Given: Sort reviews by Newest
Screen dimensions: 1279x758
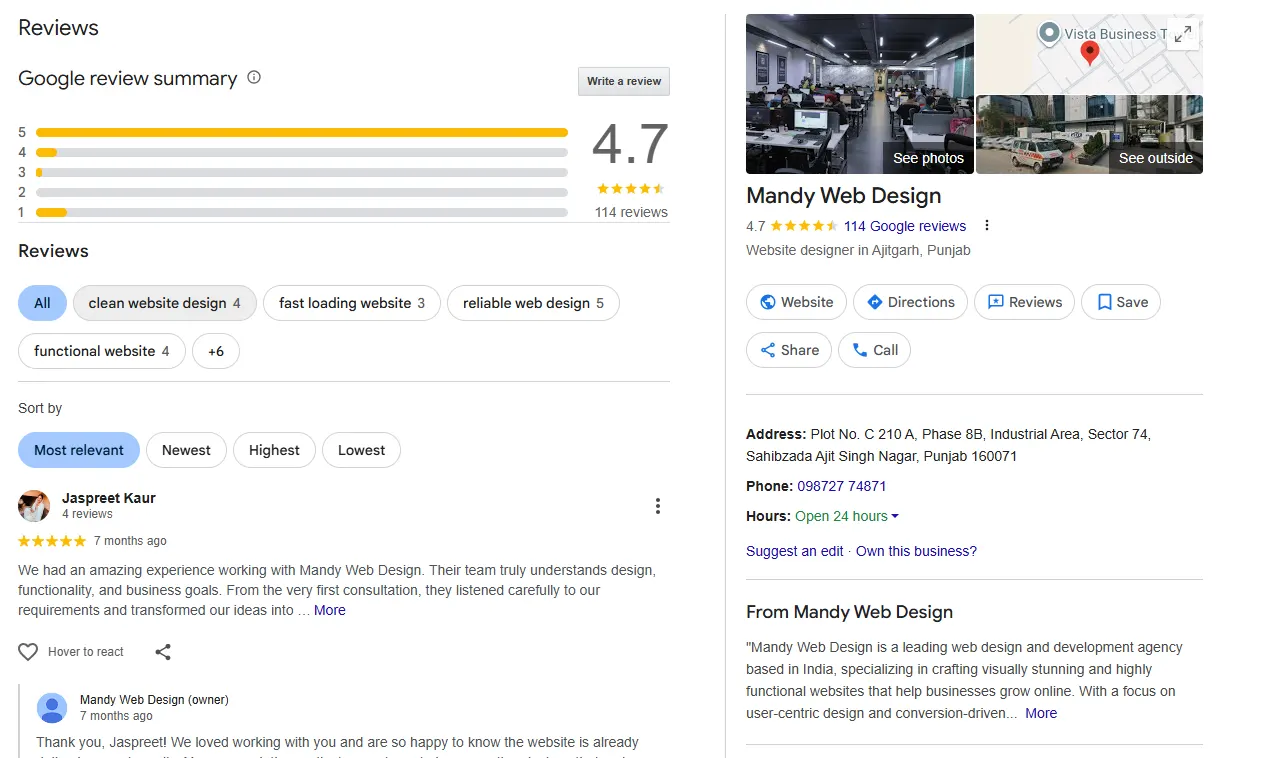Looking at the screenshot, I should tap(186, 450).
